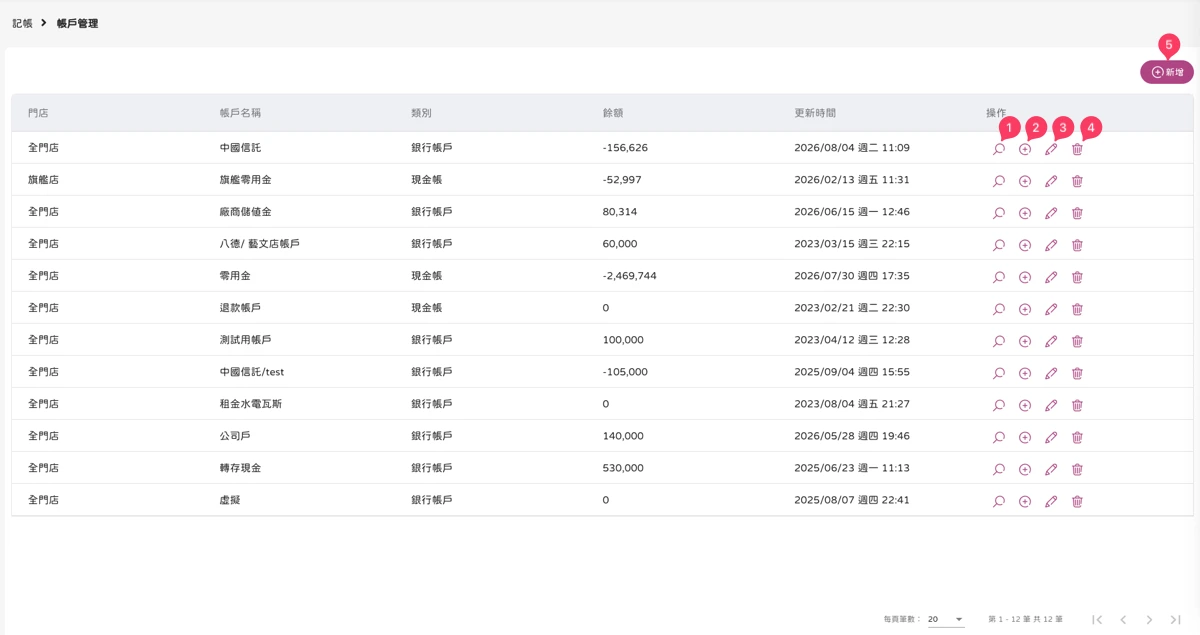The height and width of the screenshot is (635, 1200).
Task: Select the balance -2,469,744 cell
Action: [x=630, y=276]
